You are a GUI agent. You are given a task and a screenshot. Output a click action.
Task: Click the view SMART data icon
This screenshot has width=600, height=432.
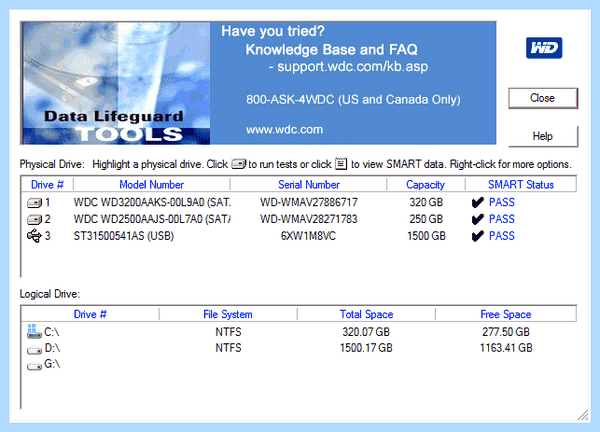341,164
